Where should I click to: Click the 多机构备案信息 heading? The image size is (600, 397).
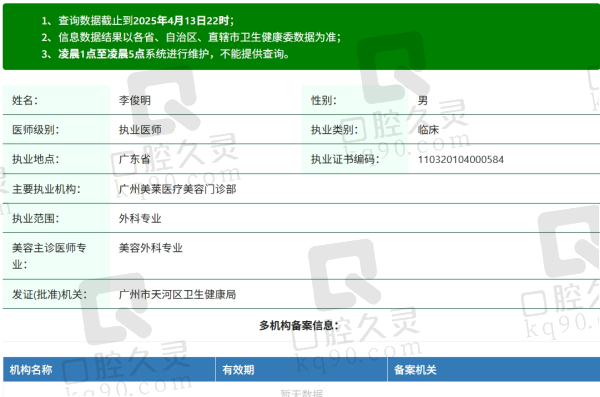(x=299, y=325)
